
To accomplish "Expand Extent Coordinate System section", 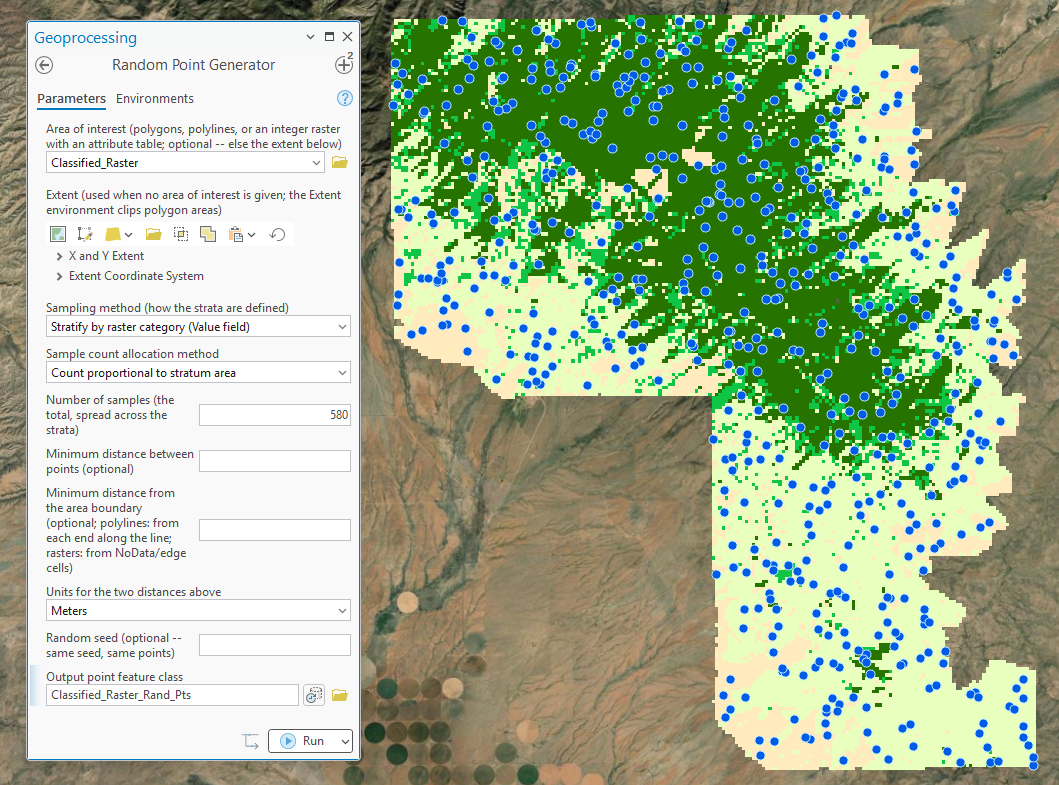I will [x=59, y=276].
